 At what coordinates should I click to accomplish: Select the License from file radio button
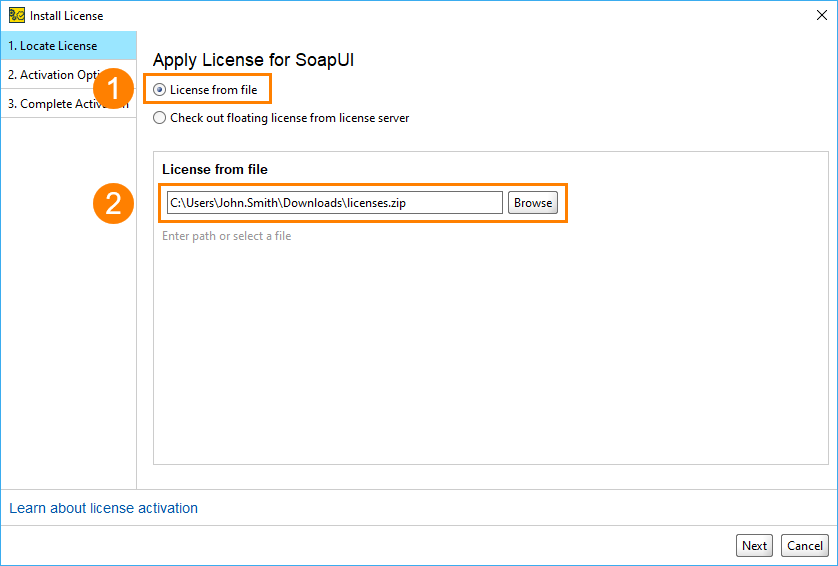(159, 90)
